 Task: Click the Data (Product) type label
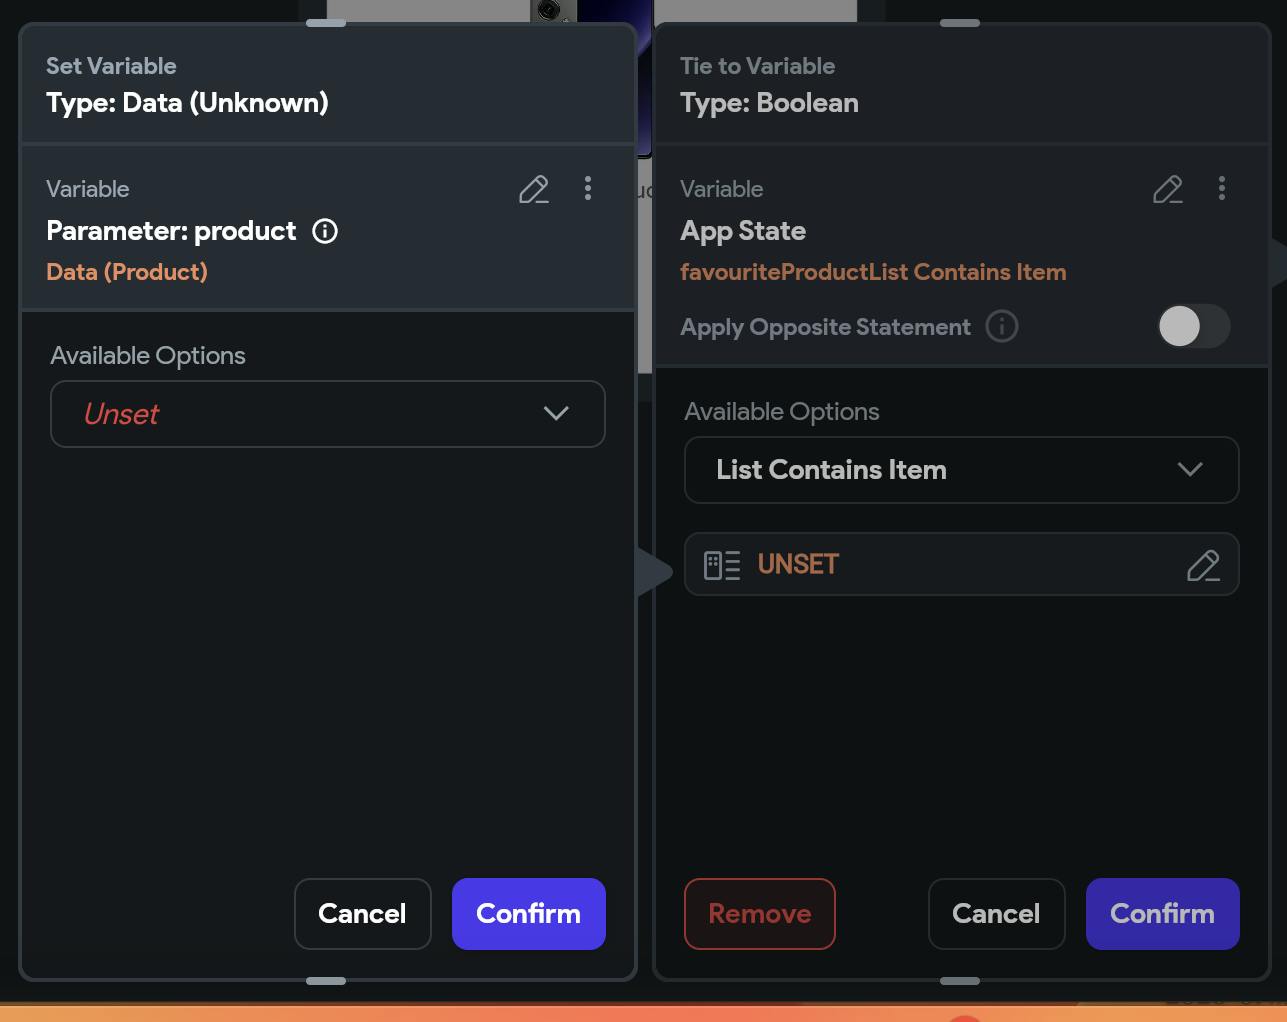click(x=127, y=272)
